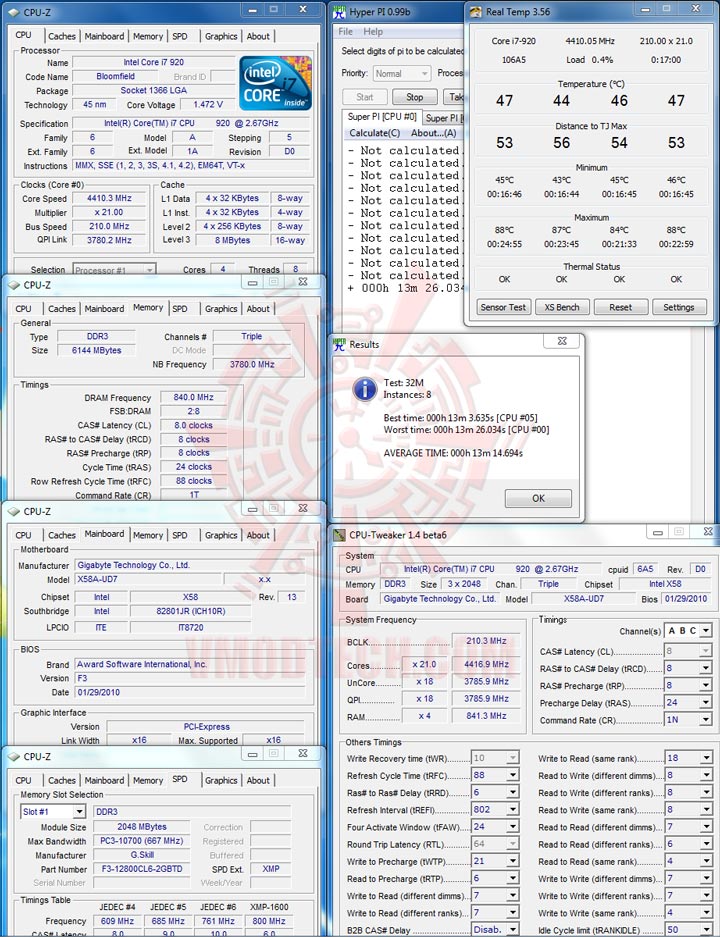Open Precharge Delay (tRAS) dropdown

click(706, 703)
